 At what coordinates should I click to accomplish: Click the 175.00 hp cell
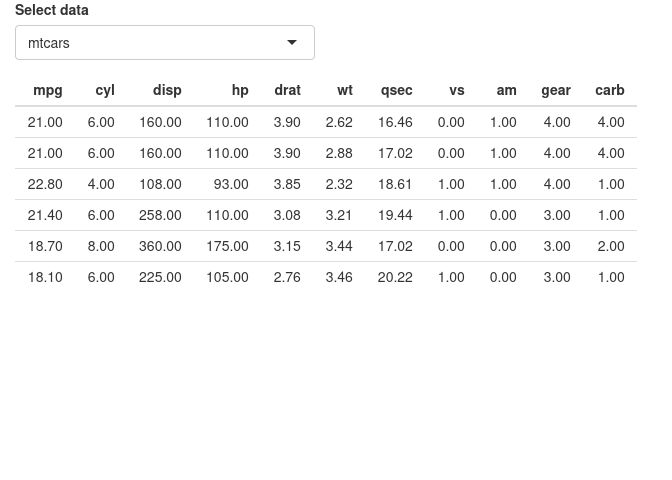[228, 246]
